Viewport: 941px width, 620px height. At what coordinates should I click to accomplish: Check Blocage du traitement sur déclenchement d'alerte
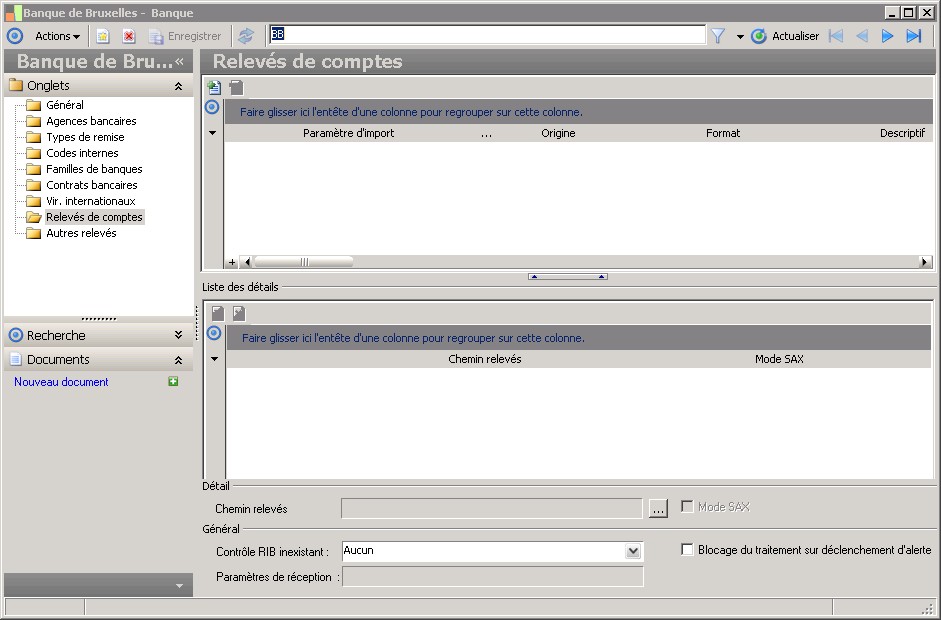tap(687, 550)
